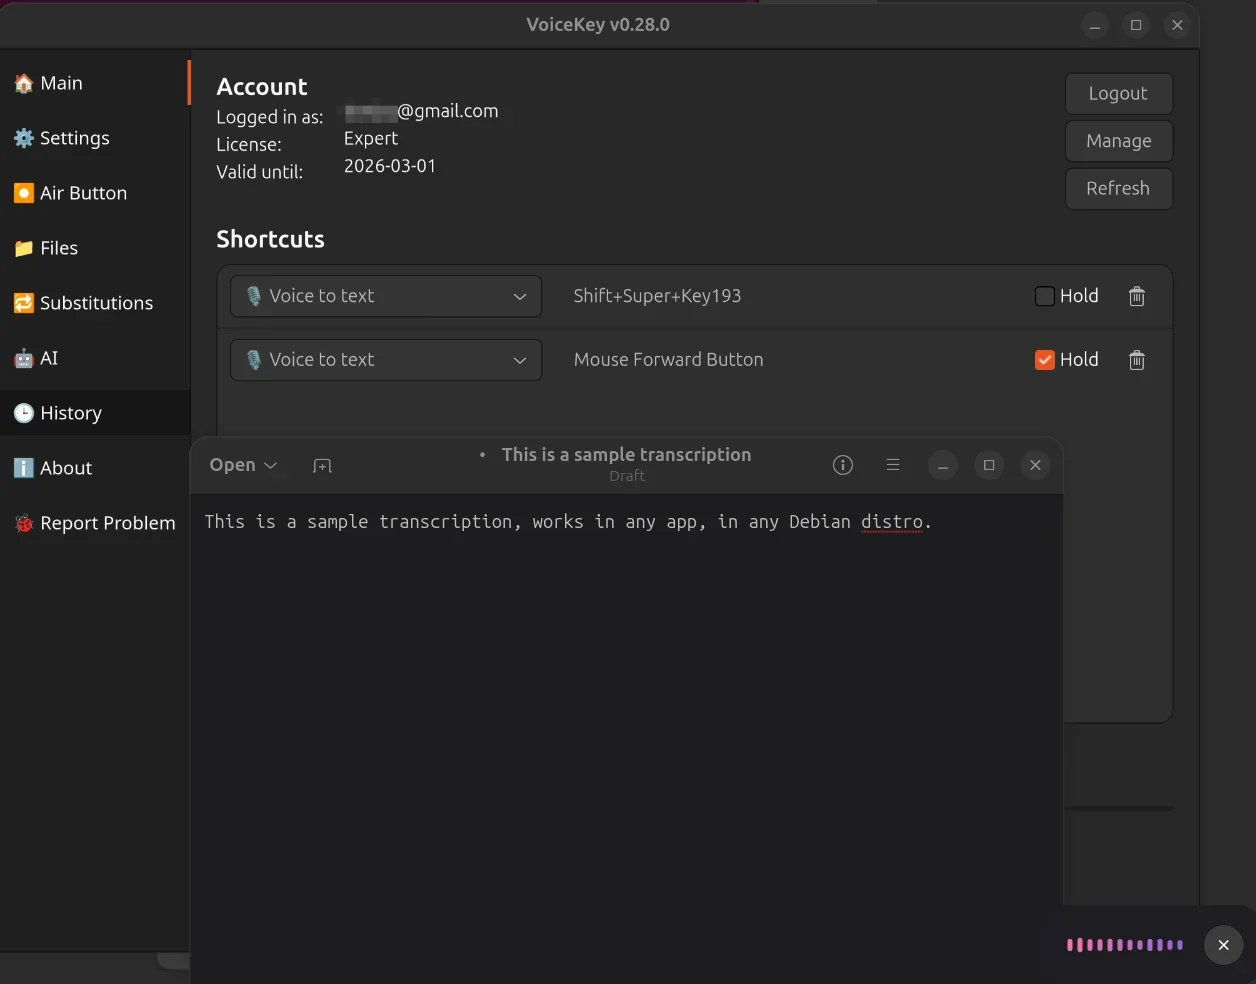Delete the Shift+Super+Key193 shortcut via trash icon
Screen dimensions: 1256x984
click(x=1136, y=296)
